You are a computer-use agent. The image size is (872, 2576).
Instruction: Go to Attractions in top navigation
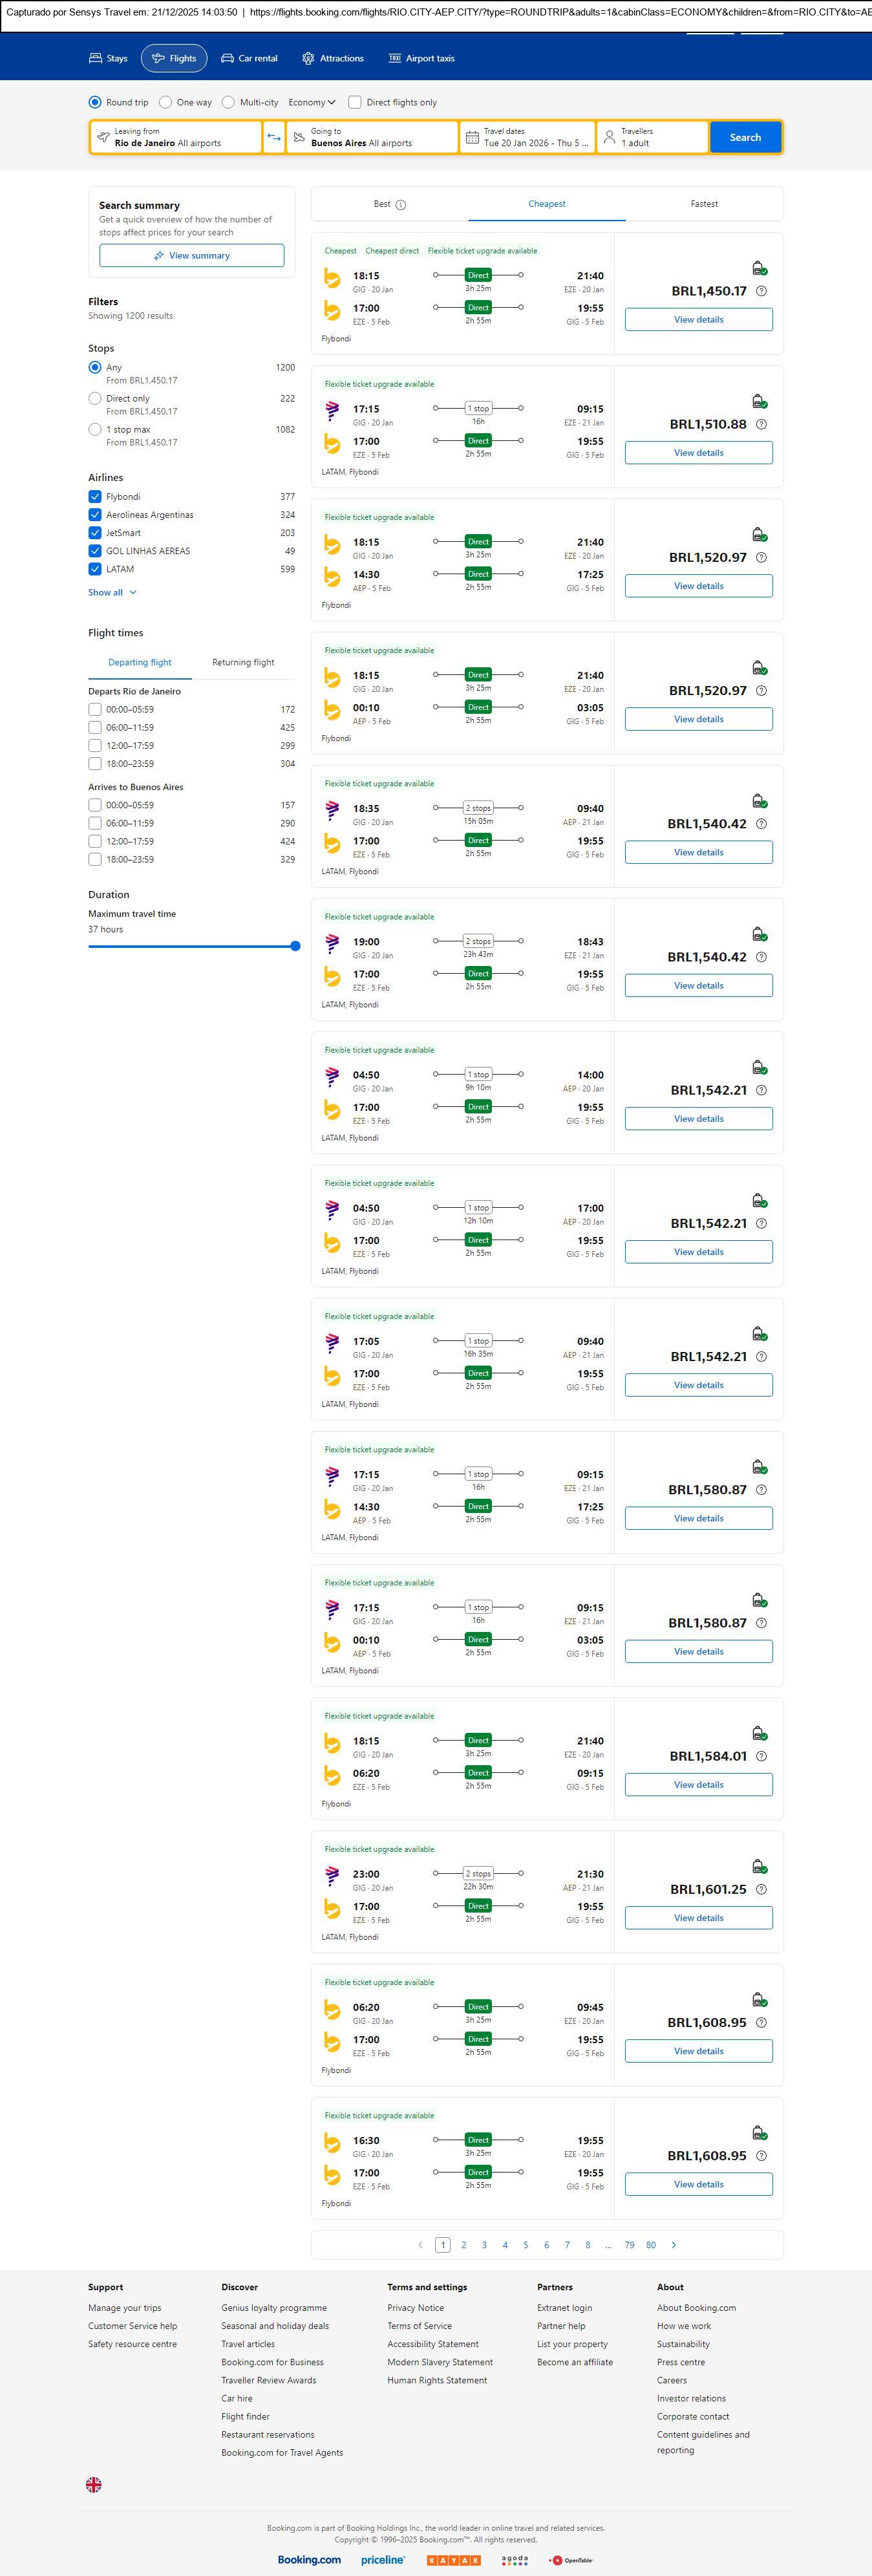coord(333,59)
